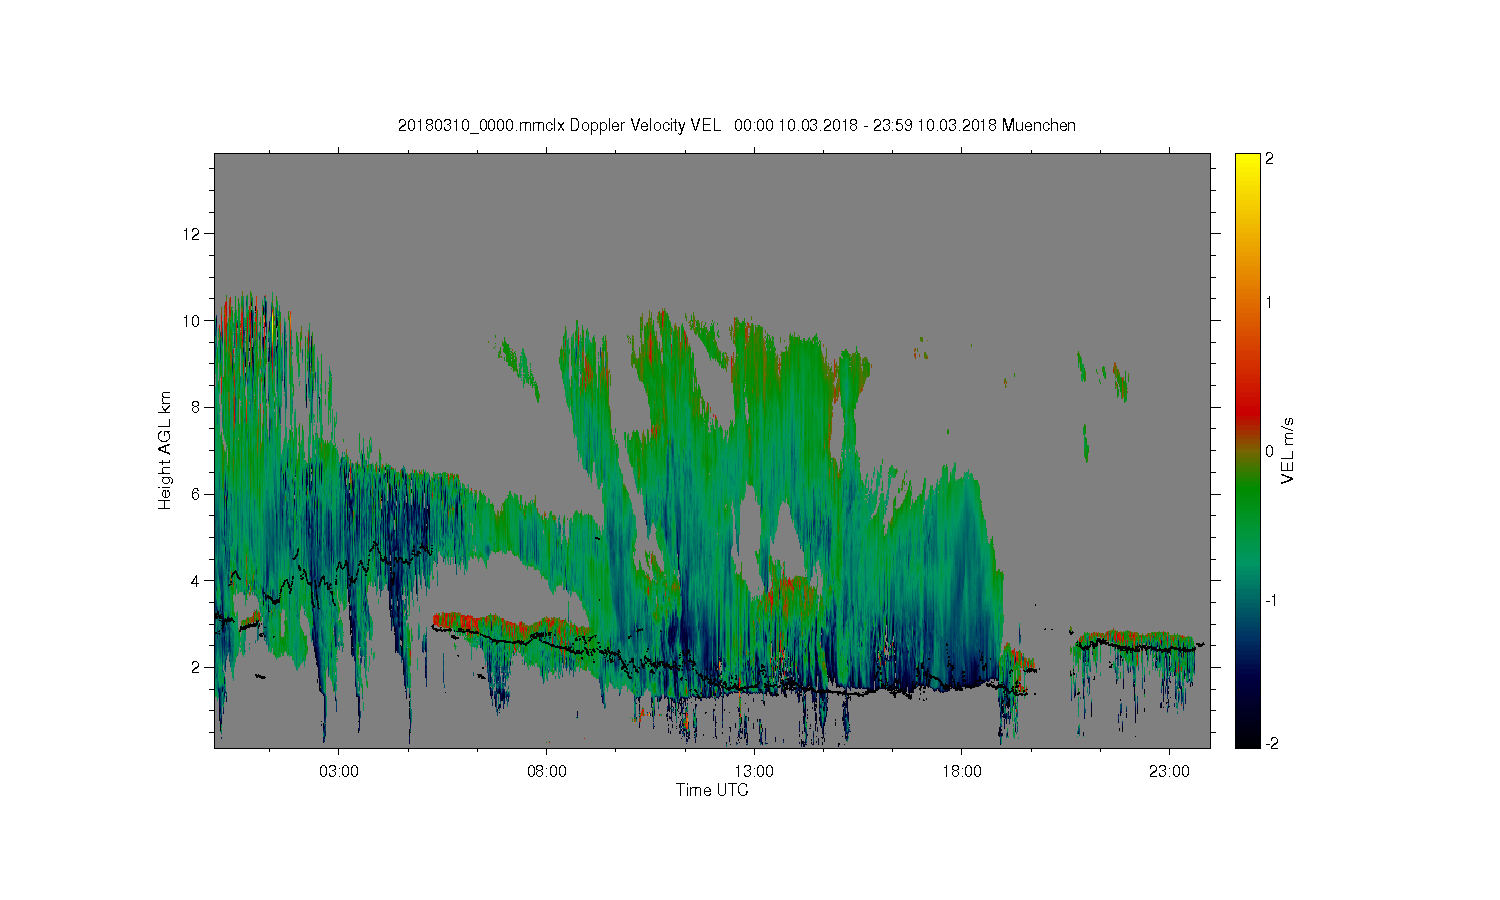Screen dimensions: 1500x900
Task: Click the "Height AGL km" axis label
Action: [x=165, y=450]
